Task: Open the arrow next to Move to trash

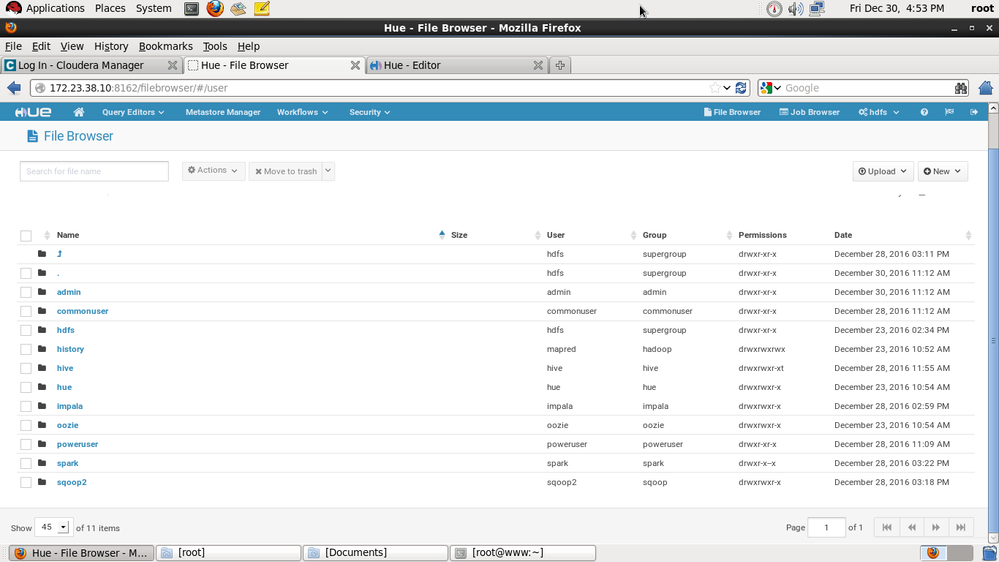Action: click(x=328, y=171)
